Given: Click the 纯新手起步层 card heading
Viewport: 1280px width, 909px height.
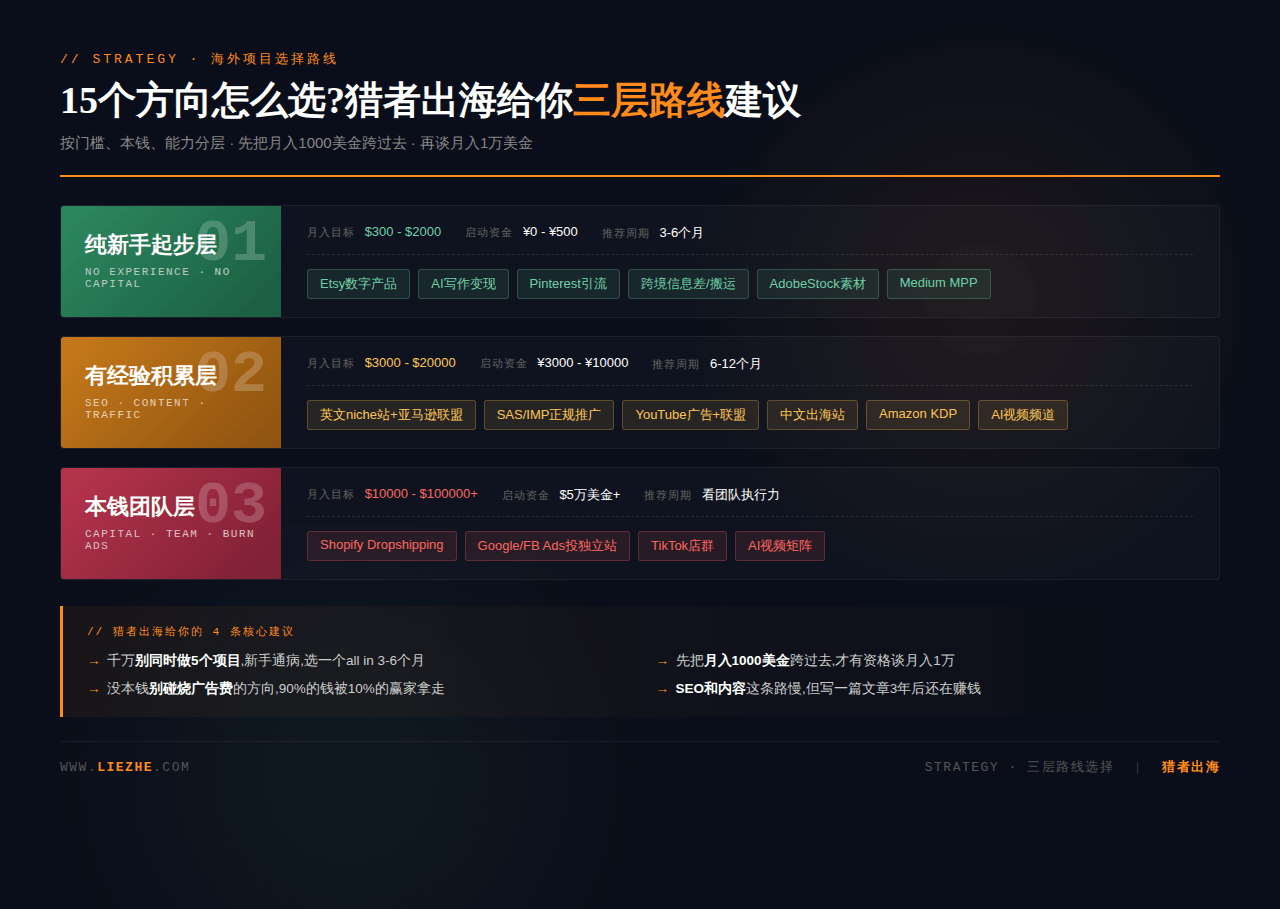Looking at the screenshot, I should [151, 245].
